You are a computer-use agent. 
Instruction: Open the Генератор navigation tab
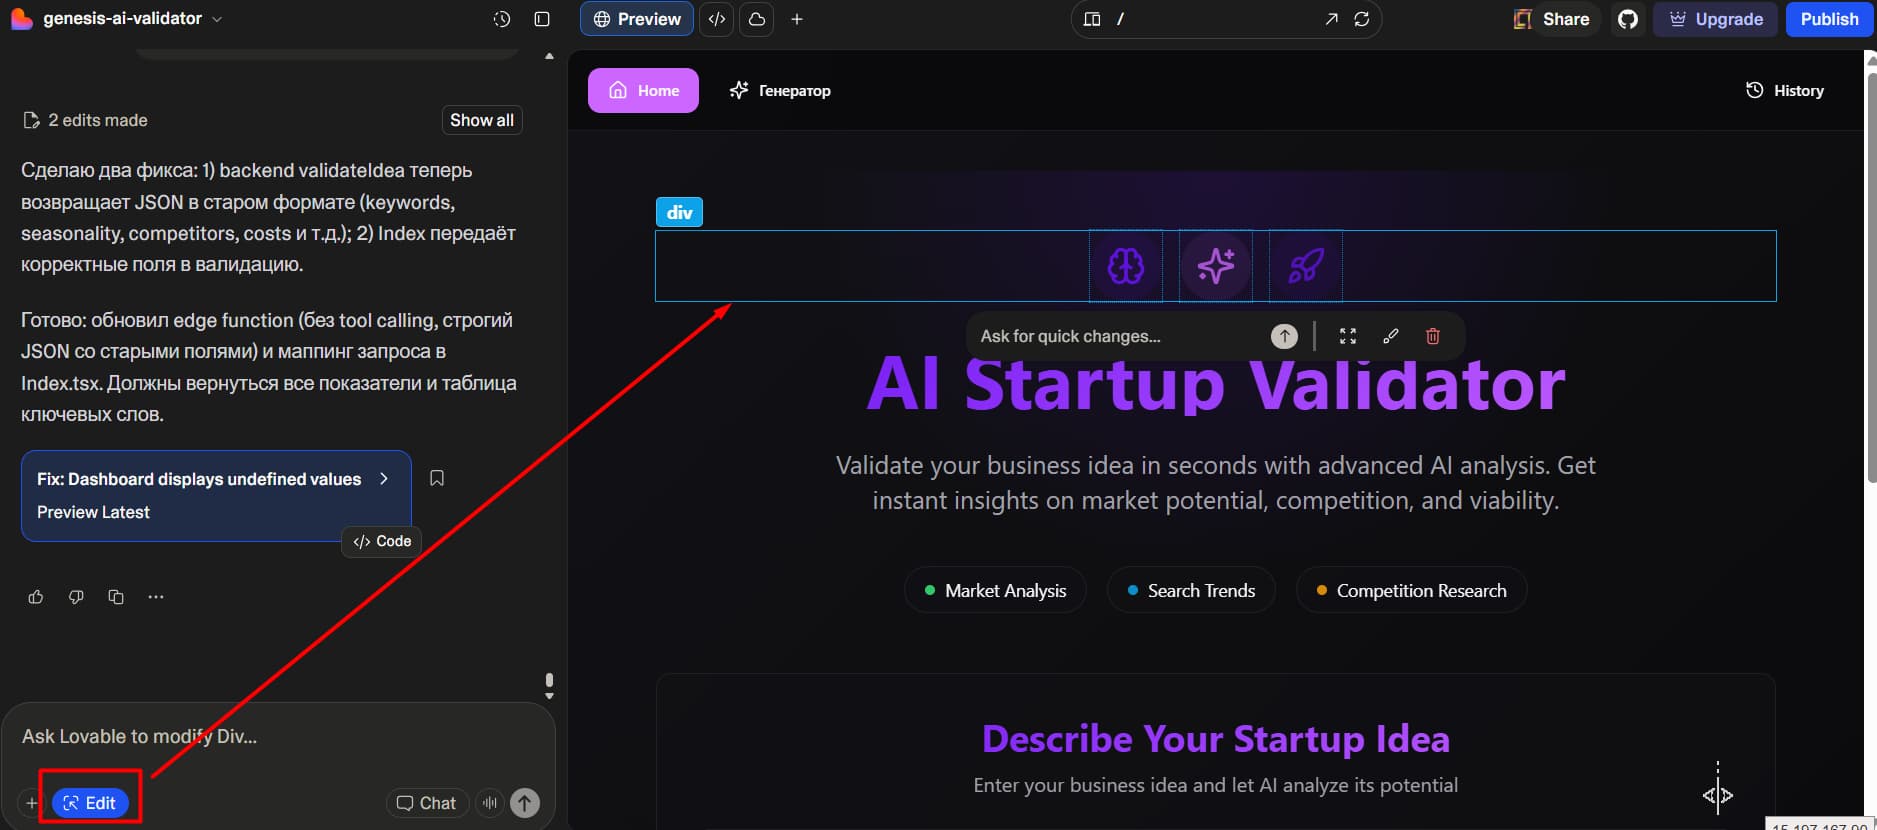(x=780, y=91)
